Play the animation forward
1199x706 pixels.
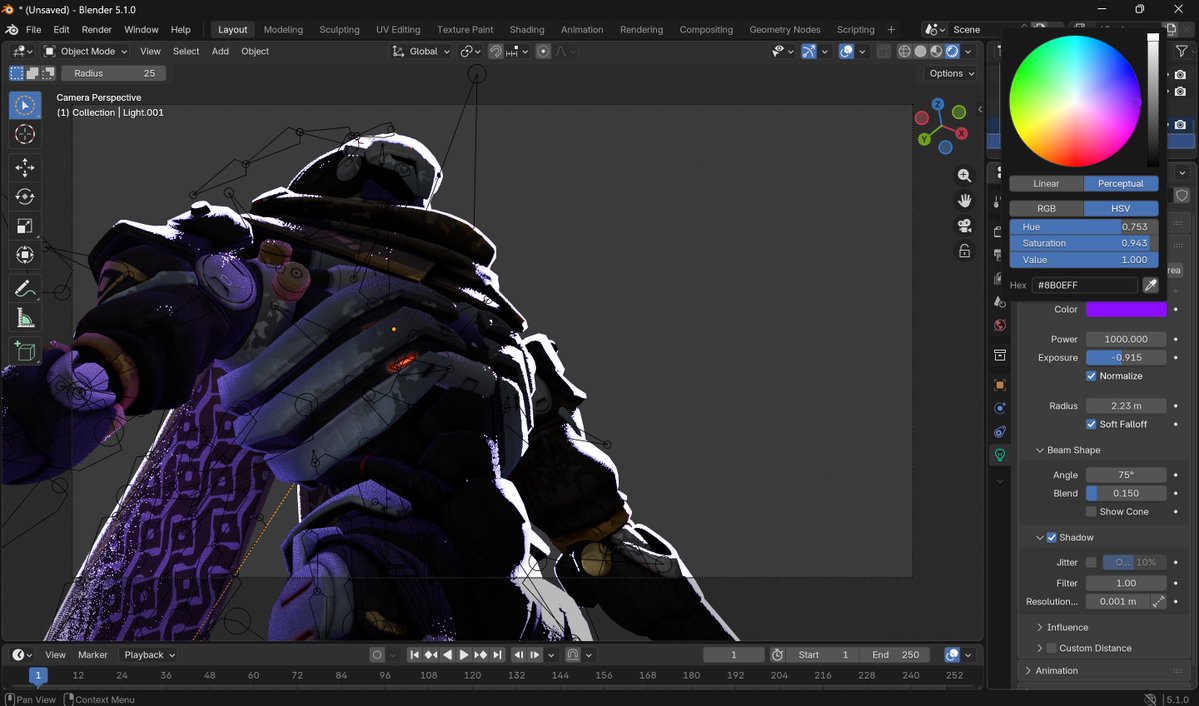pos(463,655)
